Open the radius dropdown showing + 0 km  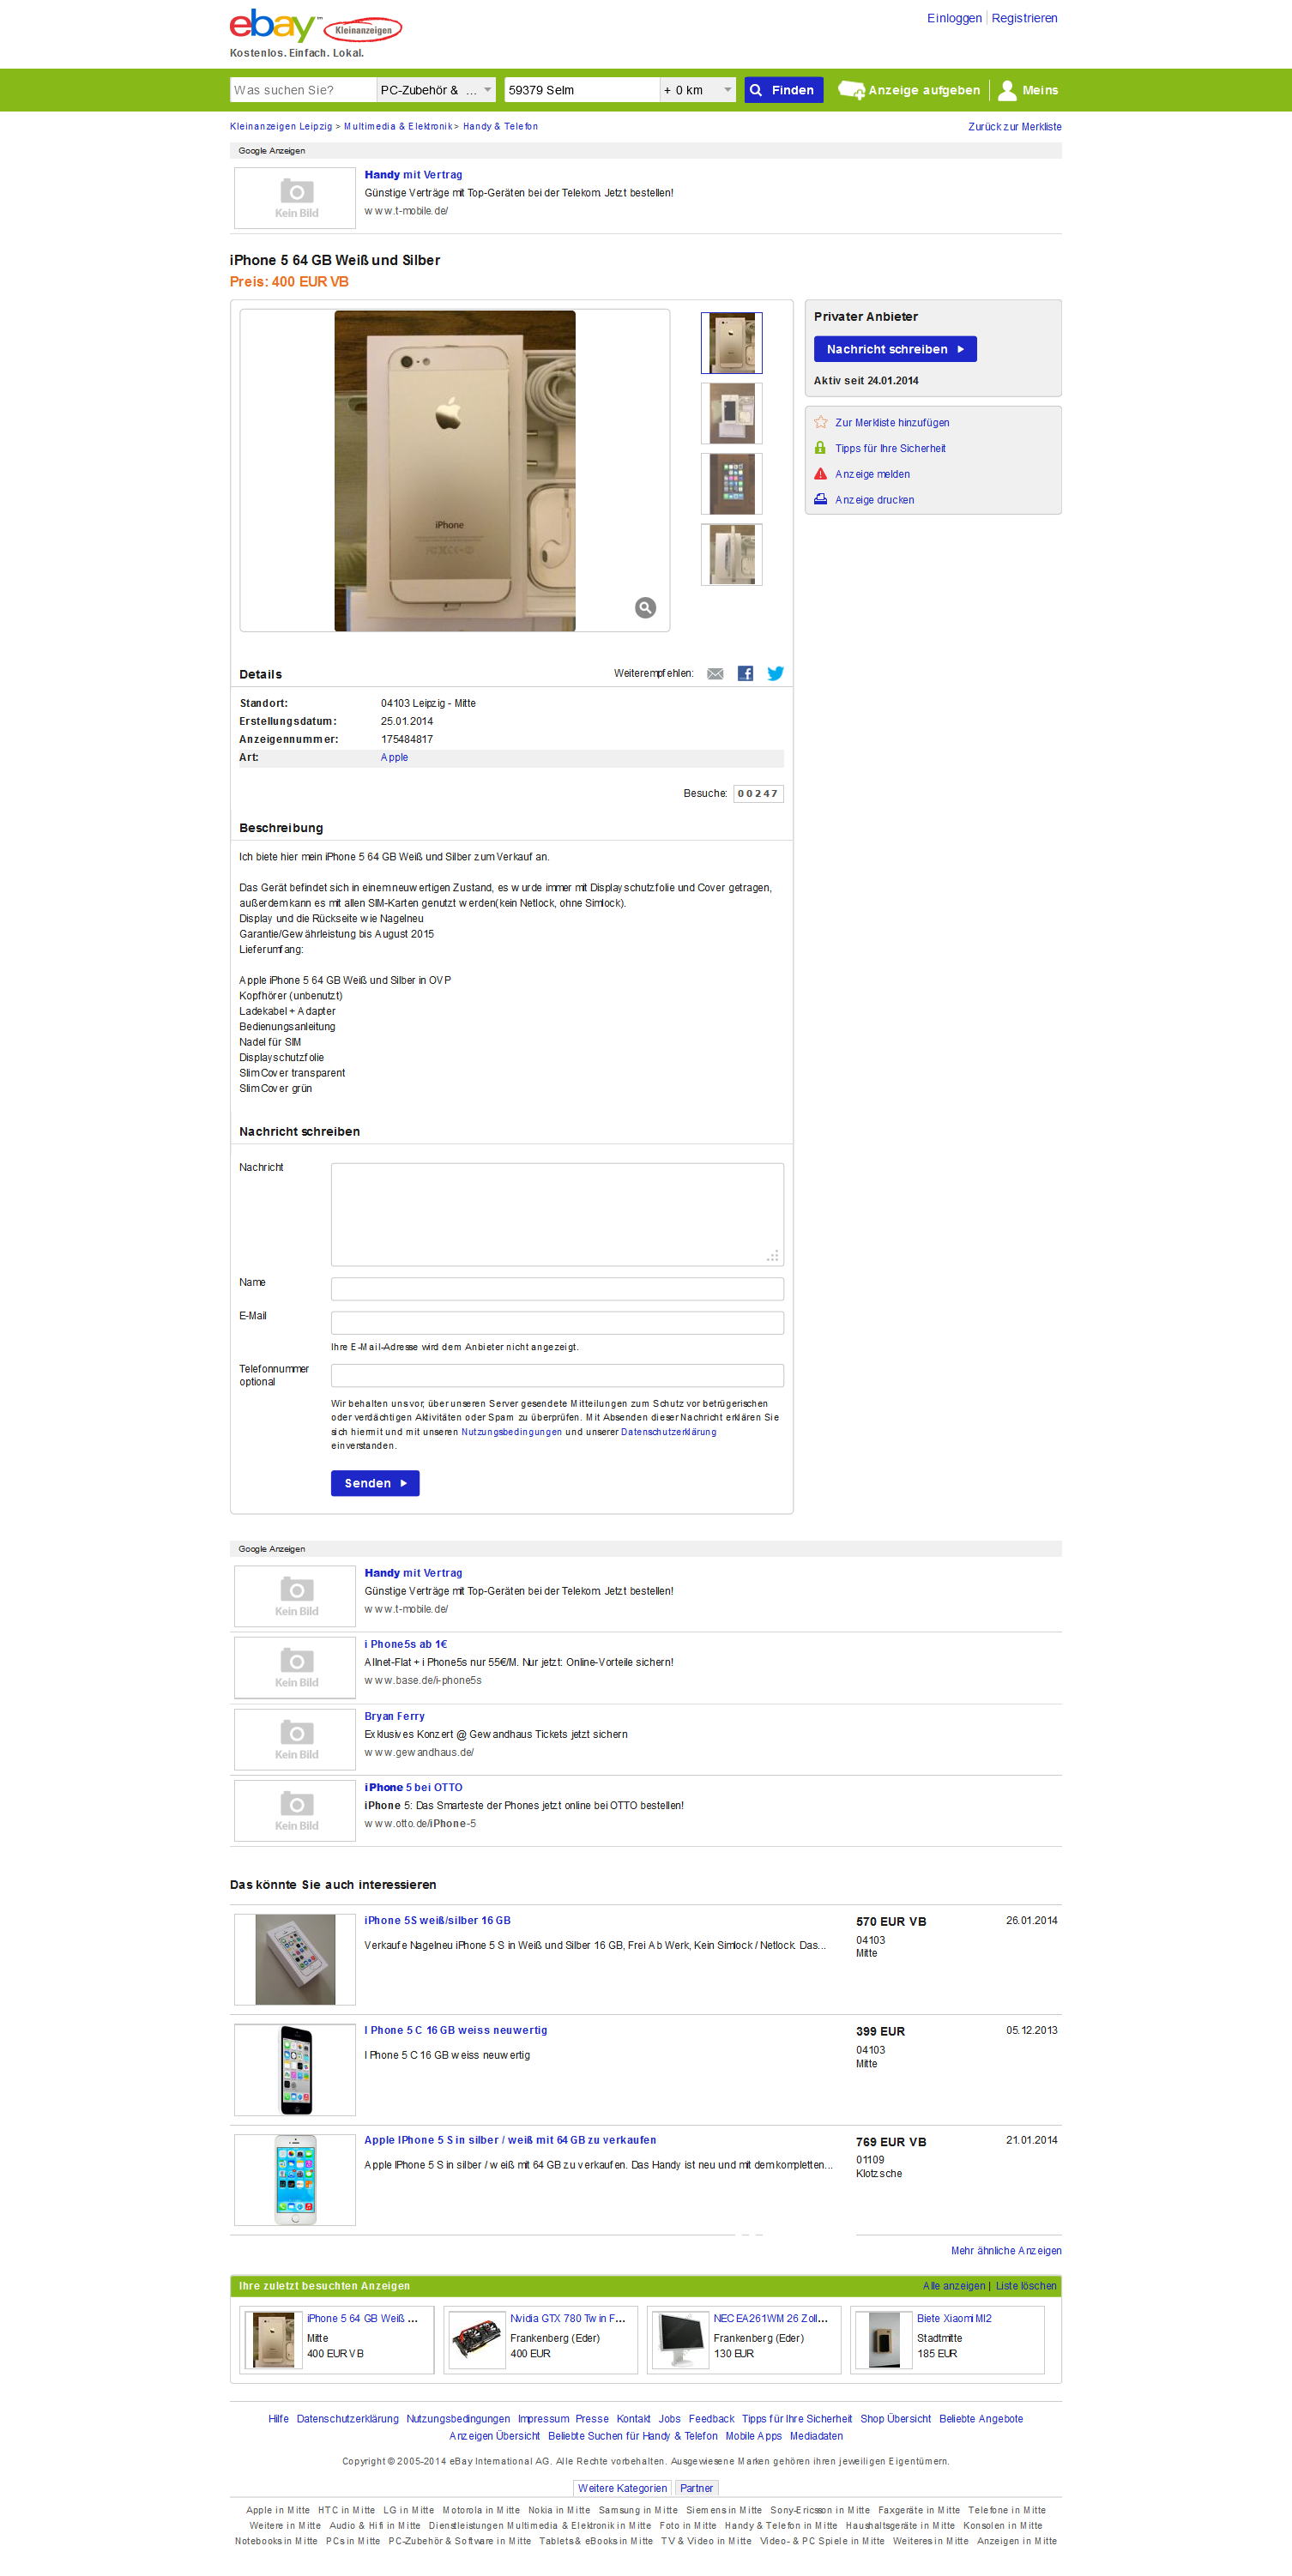(x=698, y=90)
